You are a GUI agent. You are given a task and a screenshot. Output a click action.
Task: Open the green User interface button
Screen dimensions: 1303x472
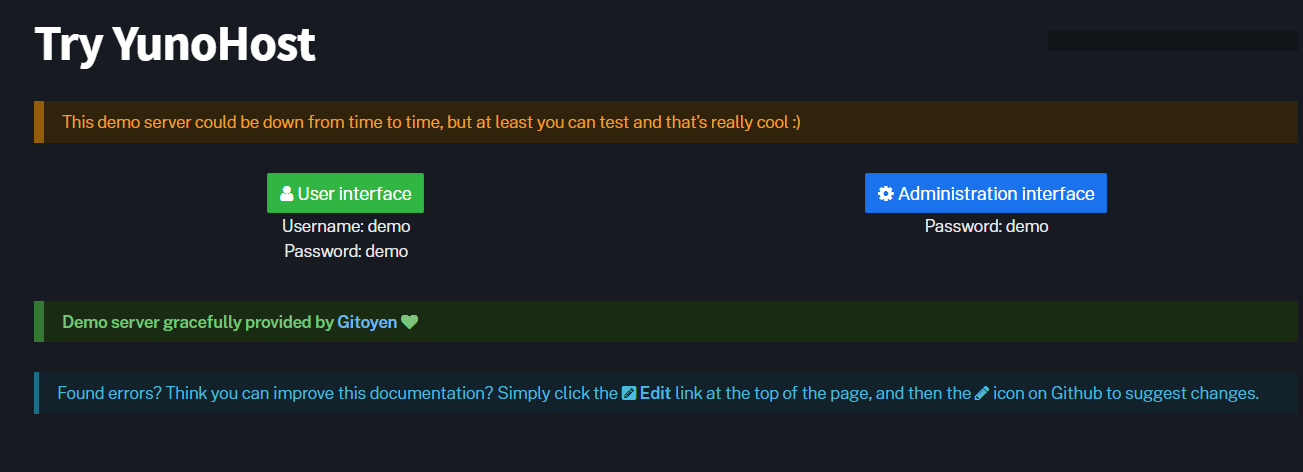pyautogui.click(x=345, y=193)
